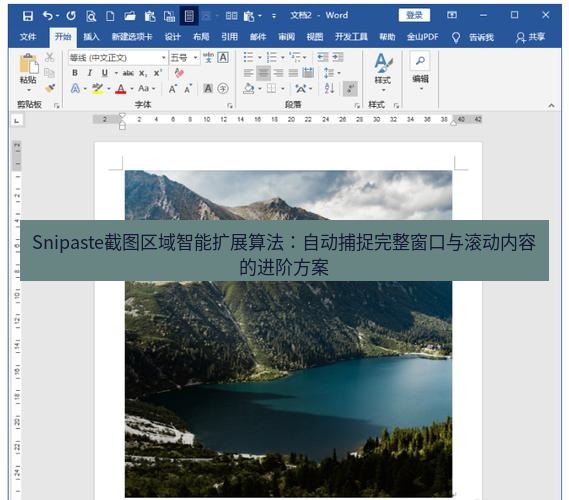Screen dimensions: 569x500
Task: Toggle underline formatting
Action: pyautogui.click(x=105, y=73)
